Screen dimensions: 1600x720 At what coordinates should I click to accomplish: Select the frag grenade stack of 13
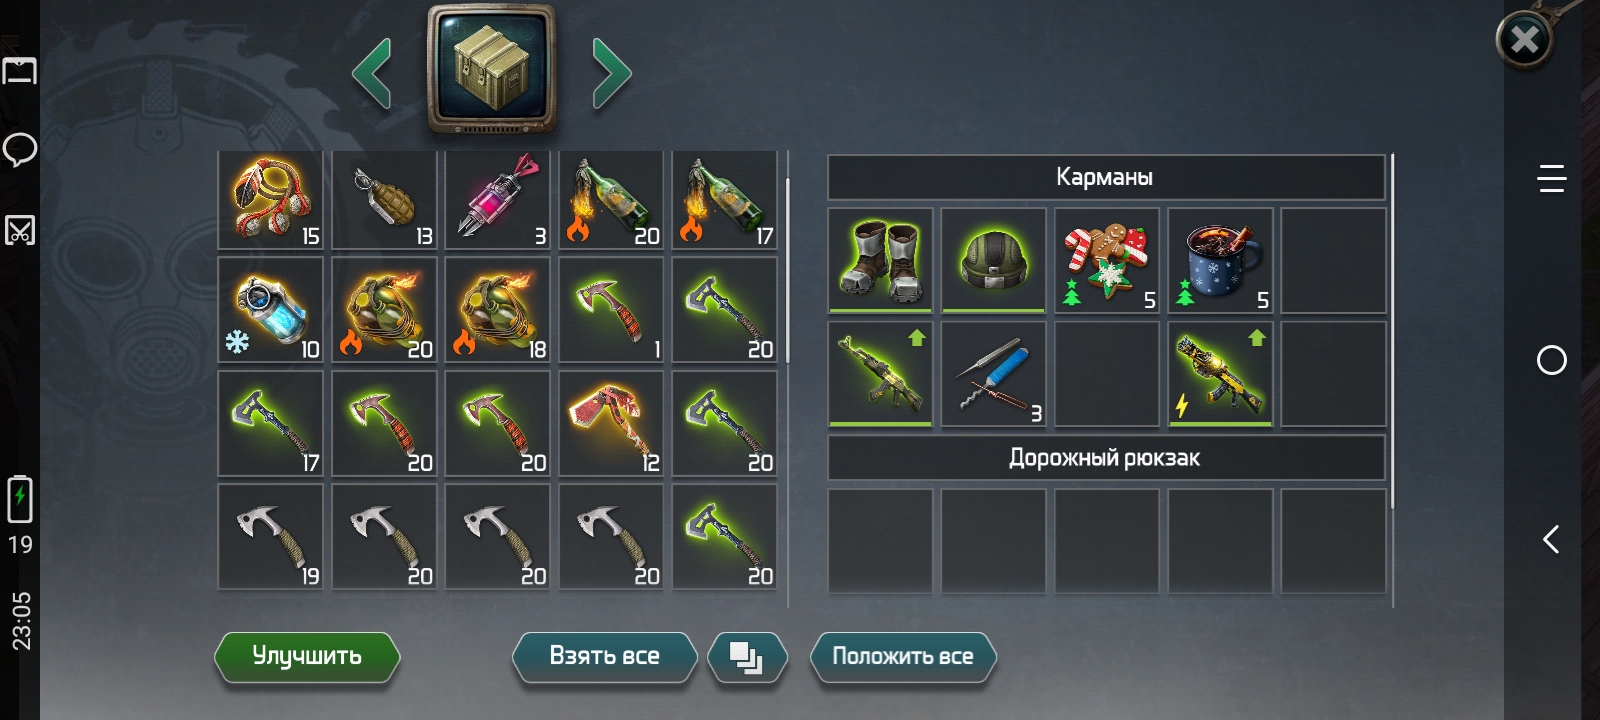[384, 200]
